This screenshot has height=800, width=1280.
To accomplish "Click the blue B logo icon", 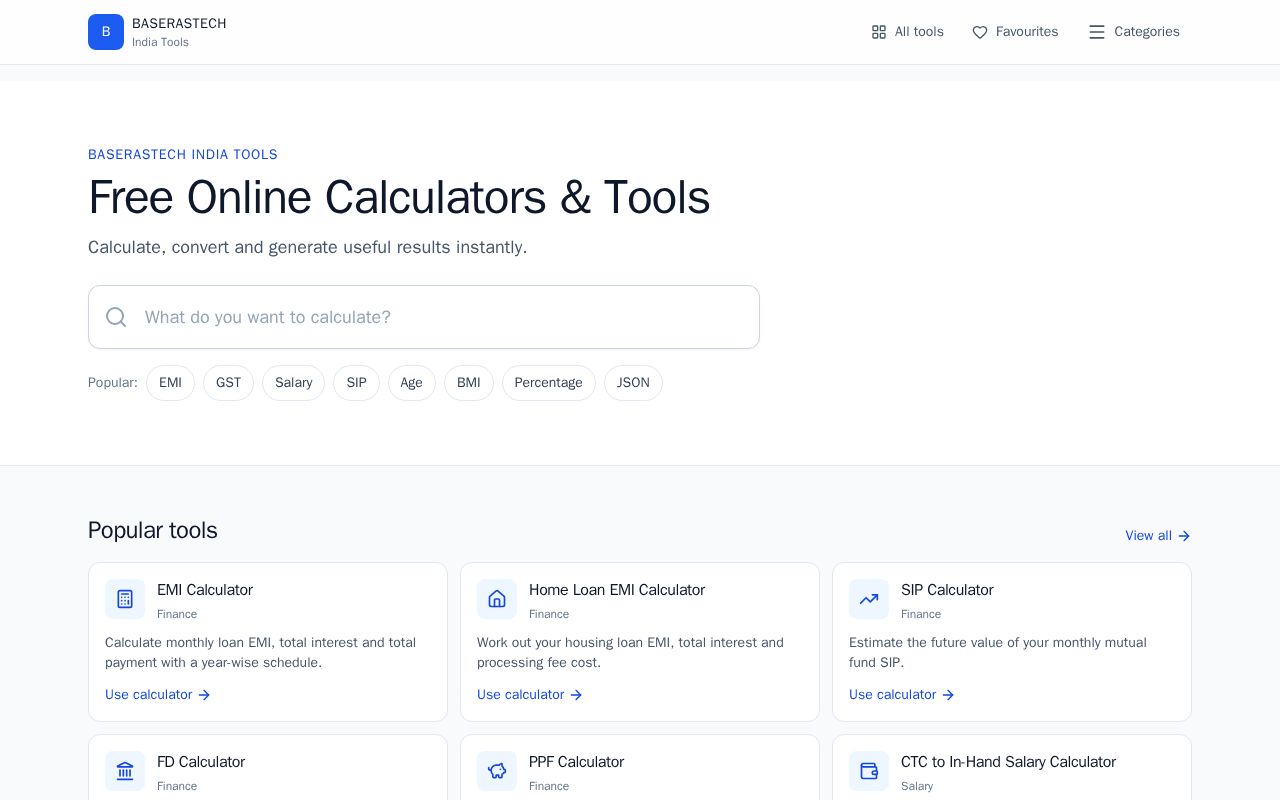I will (x=106, y=32).
